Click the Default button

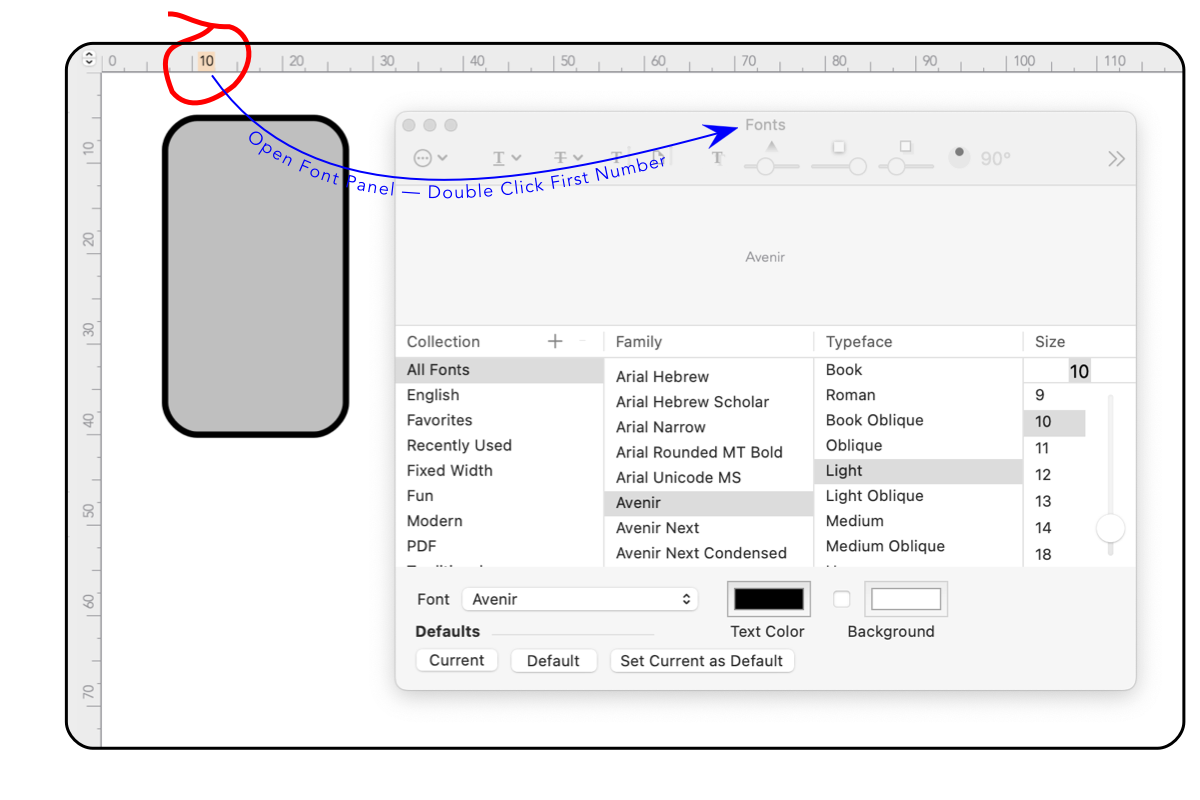click(x=553, y=661)
